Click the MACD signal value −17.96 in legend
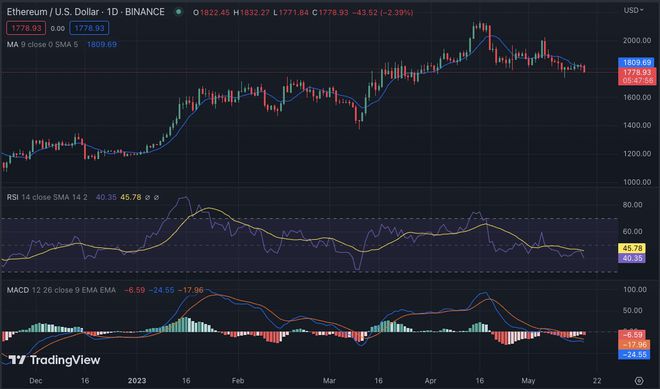 [191, 290]
